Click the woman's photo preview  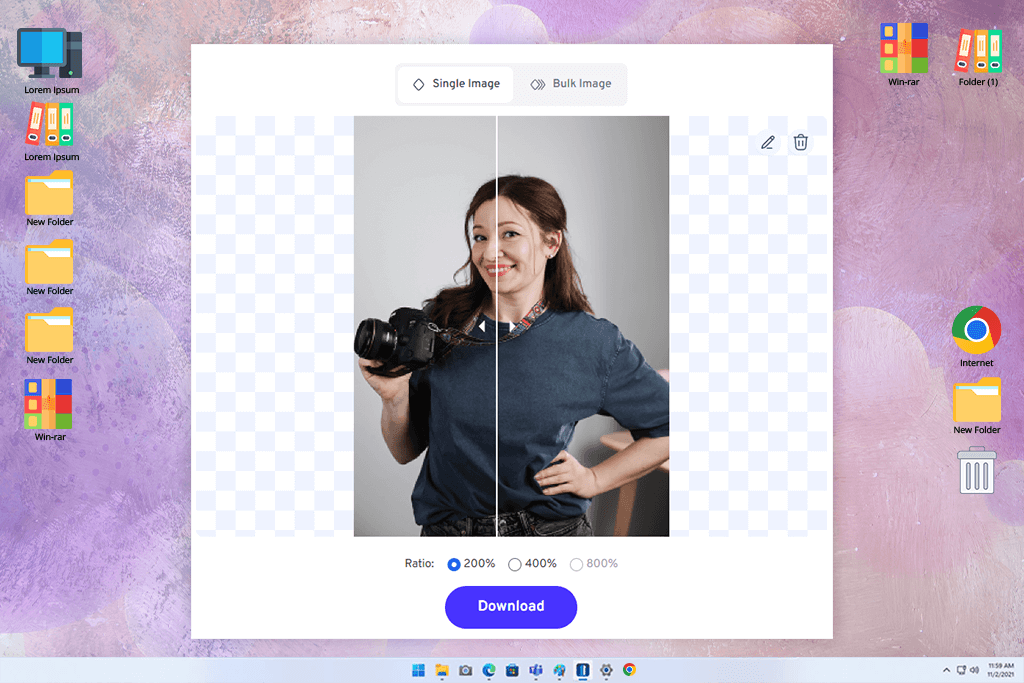click(x=511, y=326)
